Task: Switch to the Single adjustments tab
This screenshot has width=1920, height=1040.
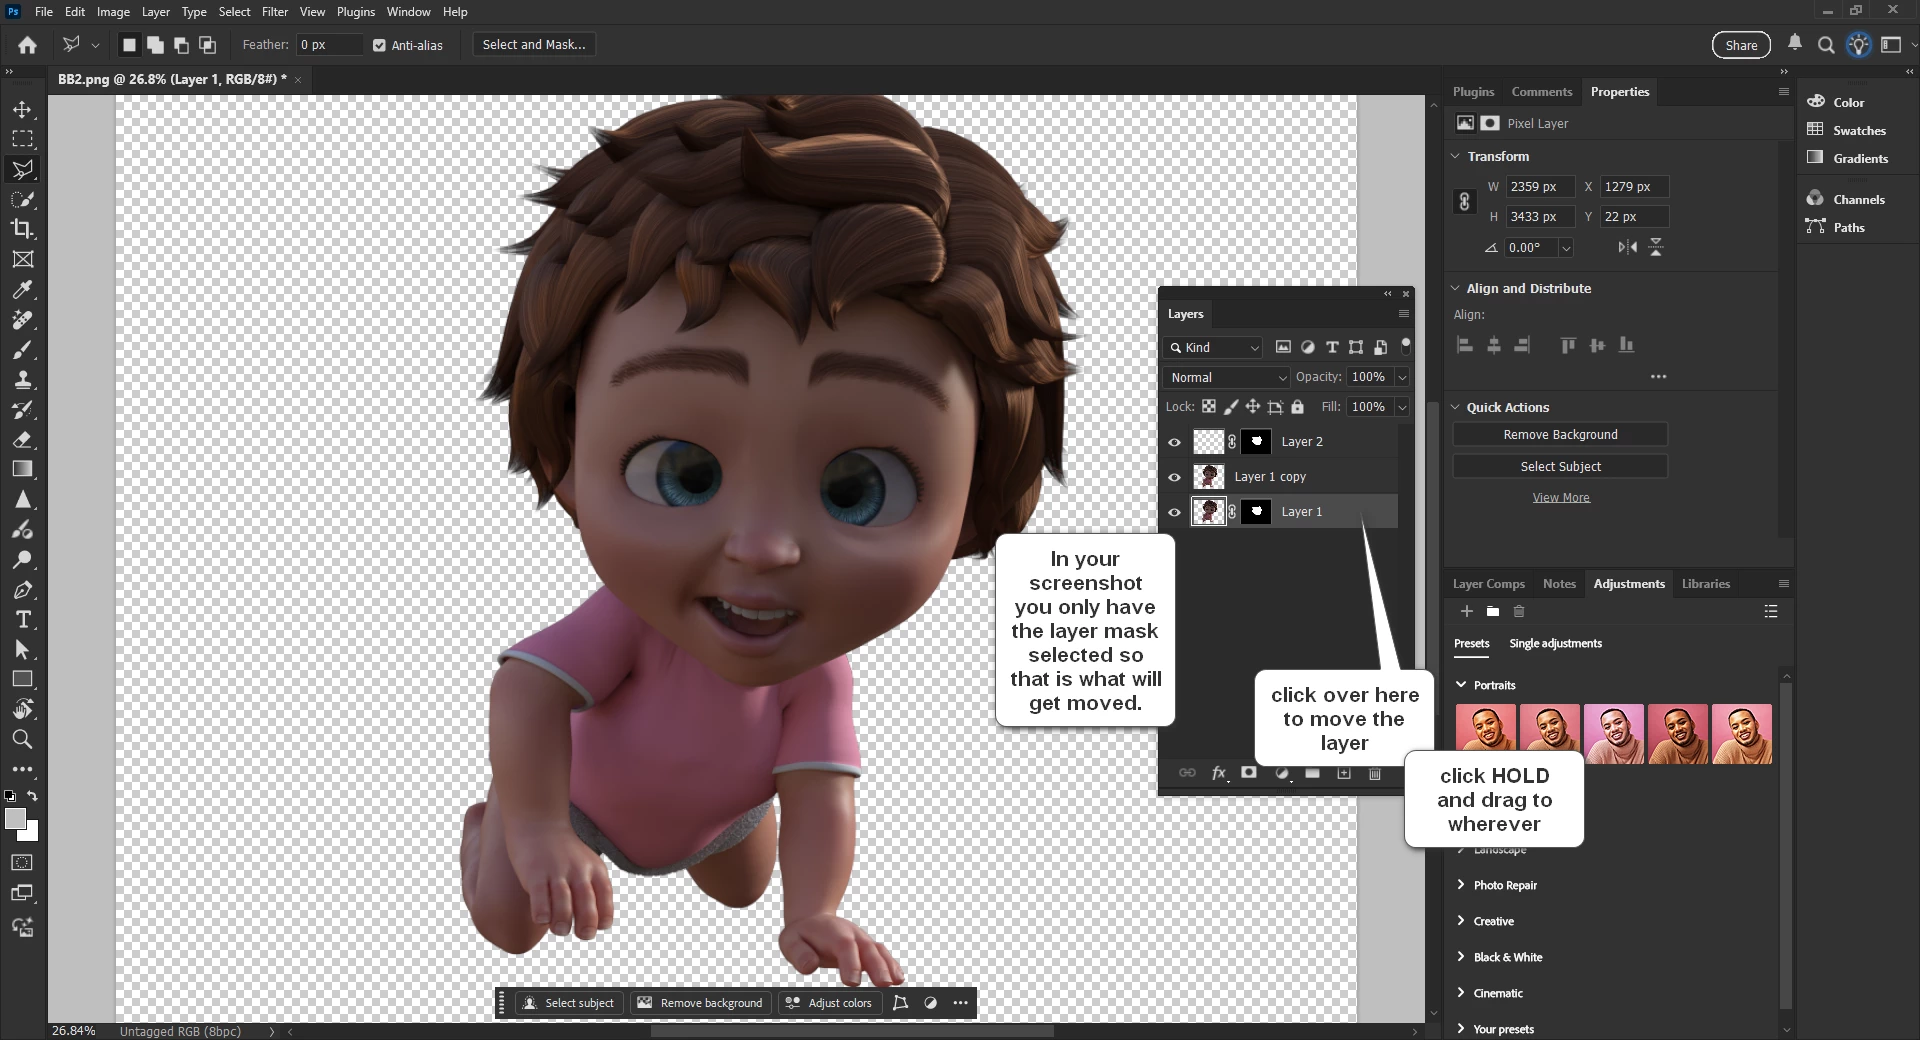Action: tap(1555, 643)
